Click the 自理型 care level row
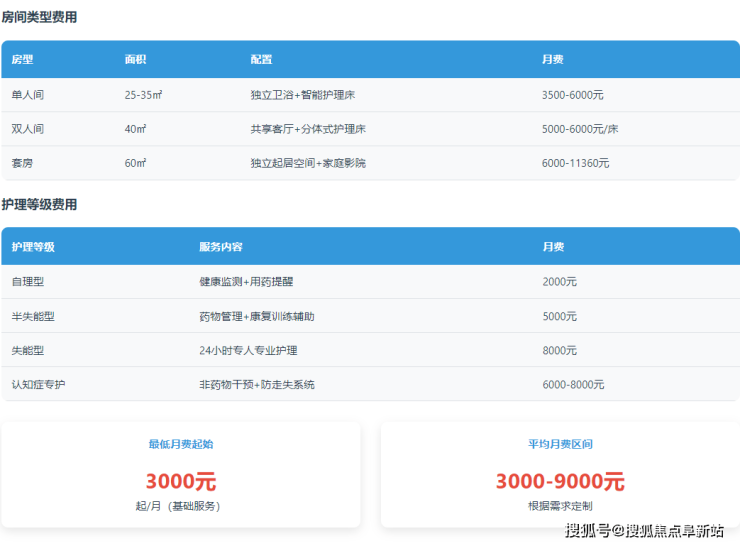The height and width of the screenshot is (546, 740). coord(28,282)
